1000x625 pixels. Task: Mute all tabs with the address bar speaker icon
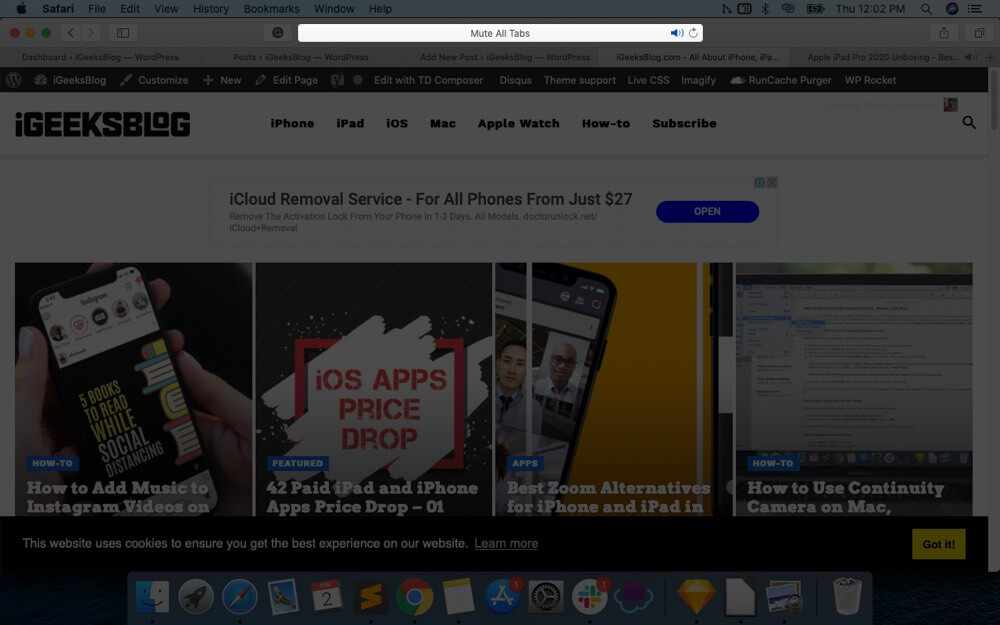point(676,33)
